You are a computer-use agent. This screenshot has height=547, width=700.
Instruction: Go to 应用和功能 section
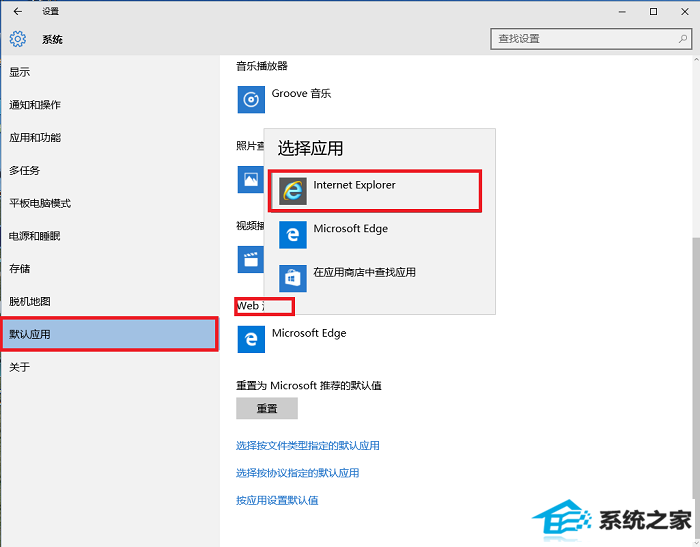point(109,138)
